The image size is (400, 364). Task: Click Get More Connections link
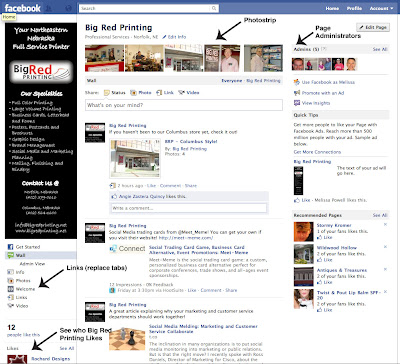(x=317, y=152)
